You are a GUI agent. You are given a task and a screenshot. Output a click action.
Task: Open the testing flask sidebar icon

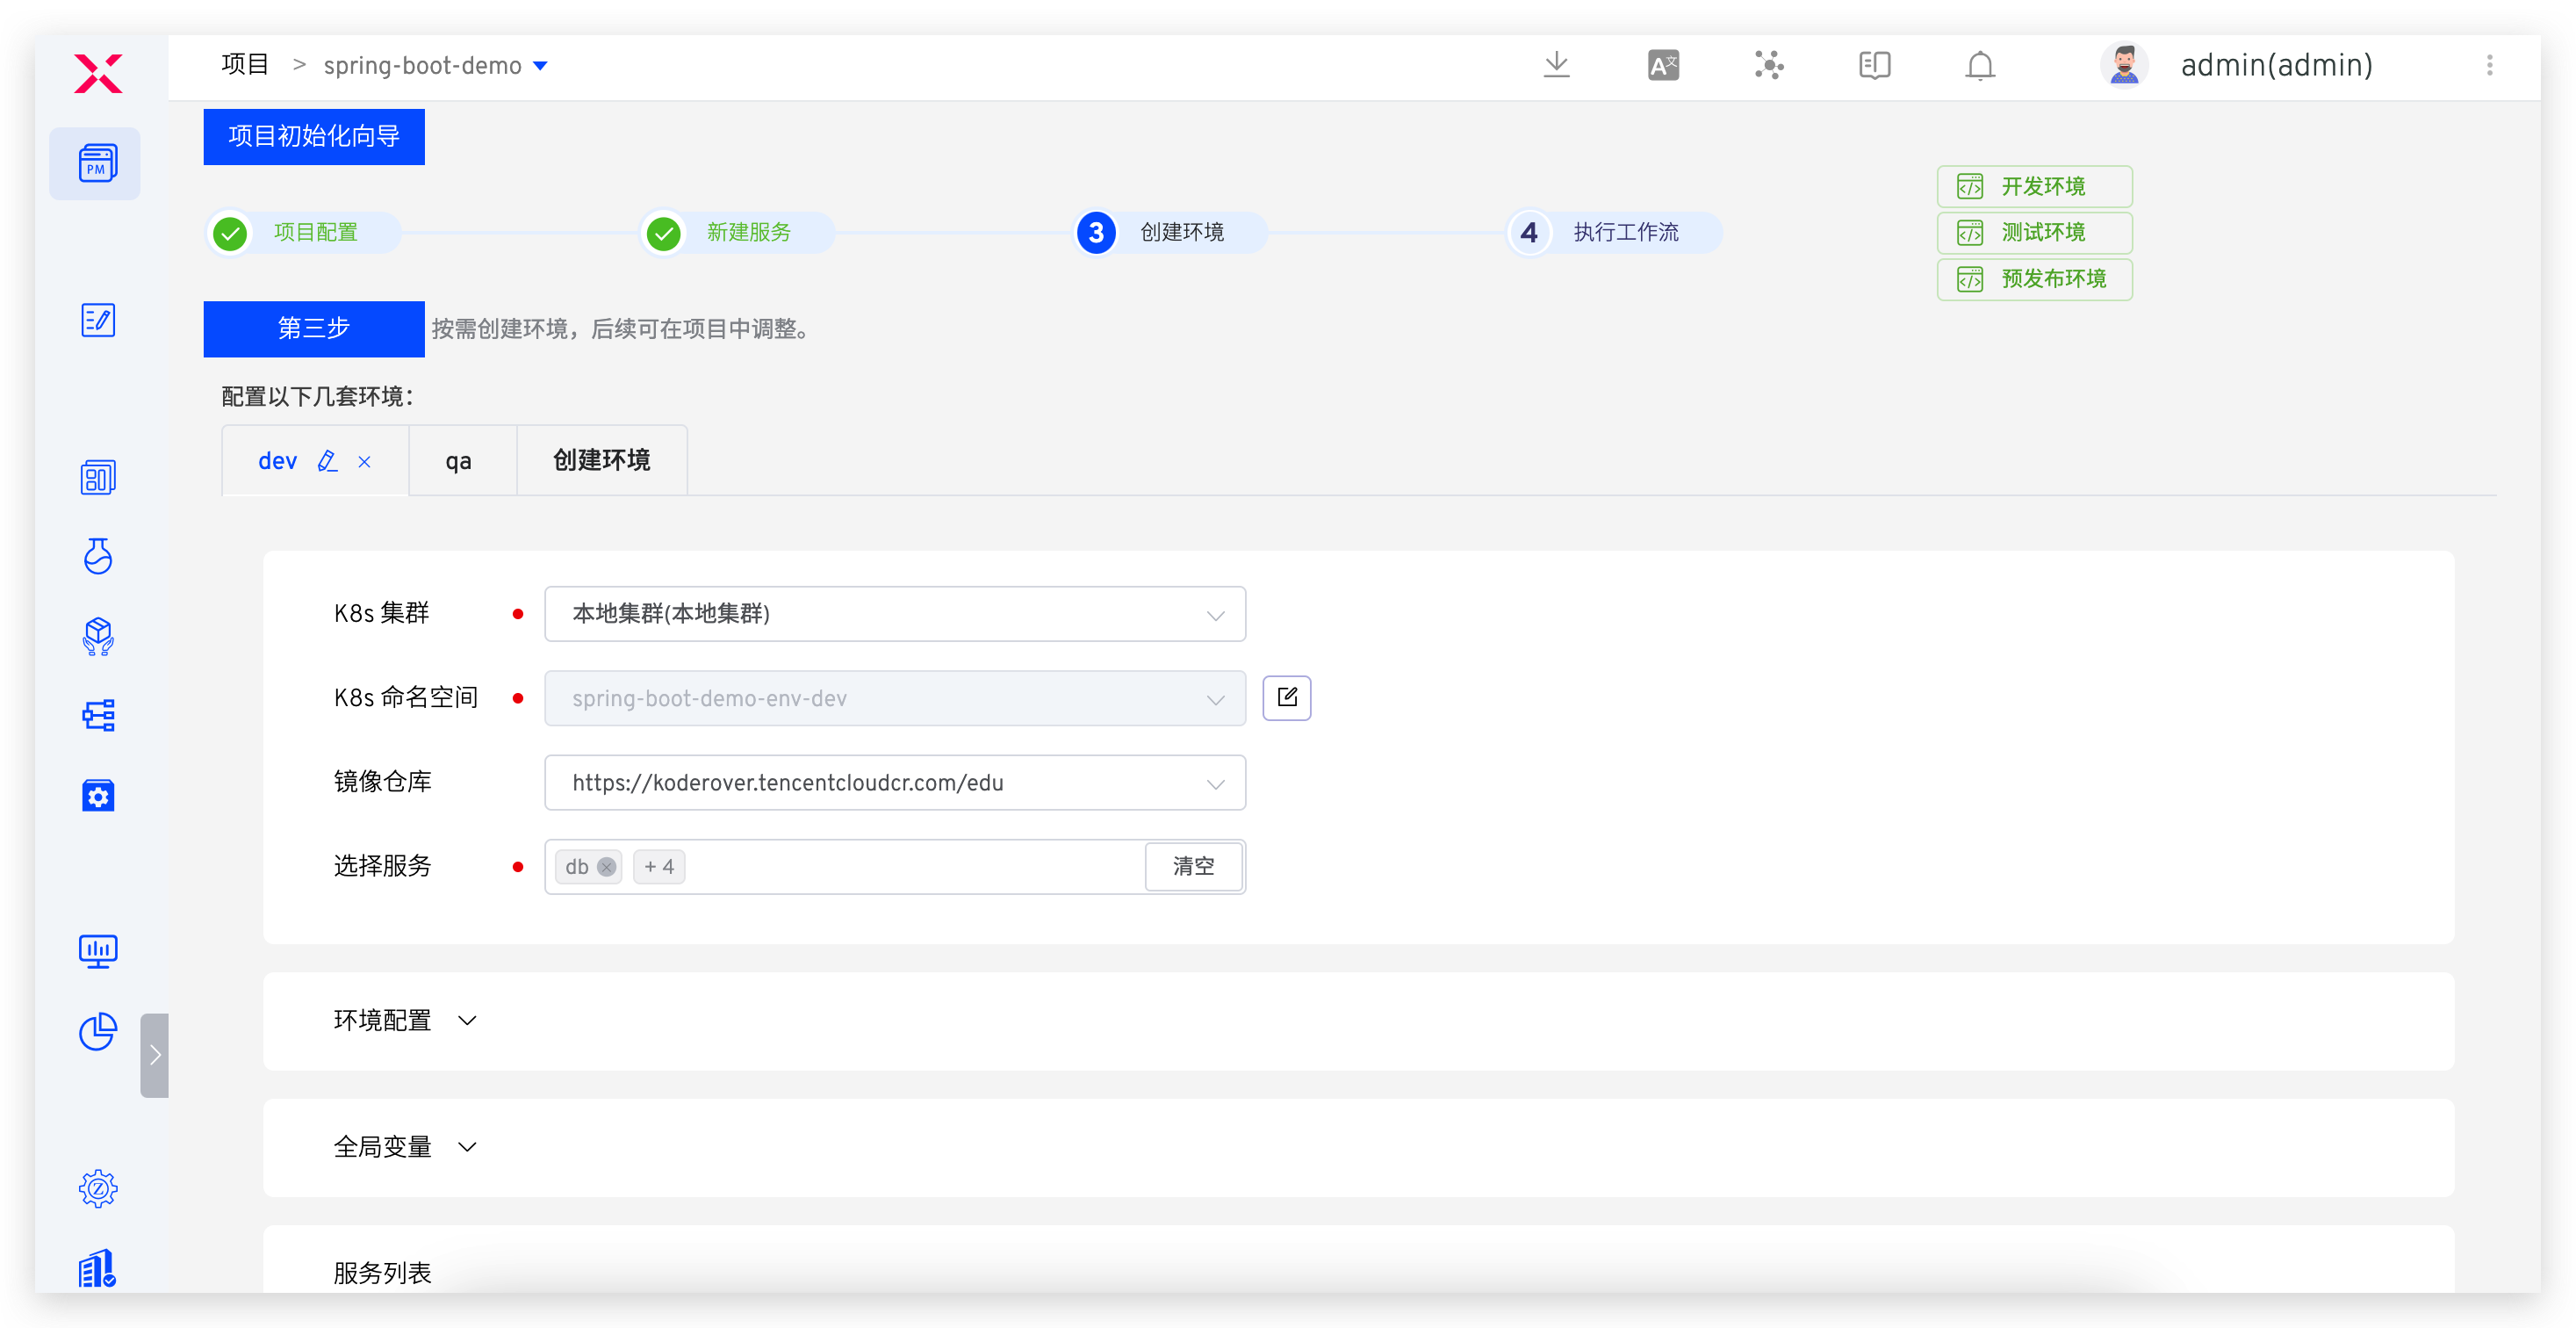[98, 556]
